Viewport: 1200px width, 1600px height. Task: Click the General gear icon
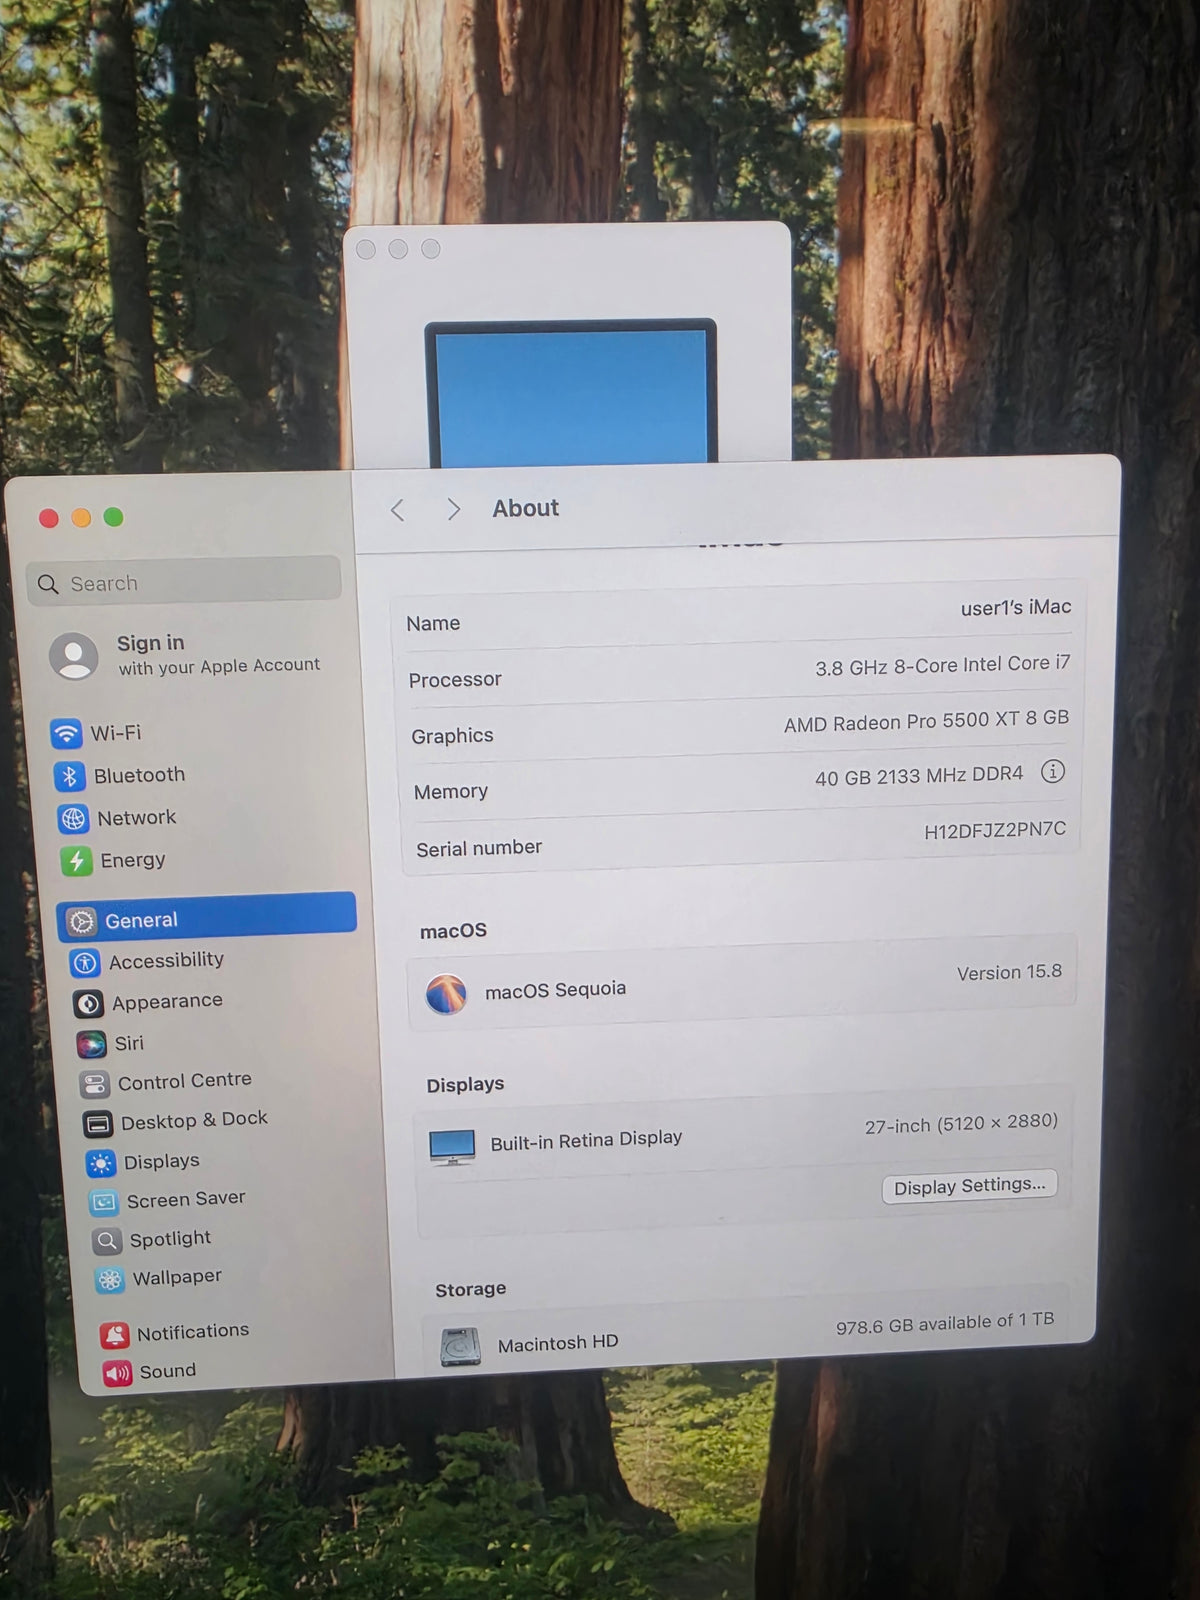82,921
